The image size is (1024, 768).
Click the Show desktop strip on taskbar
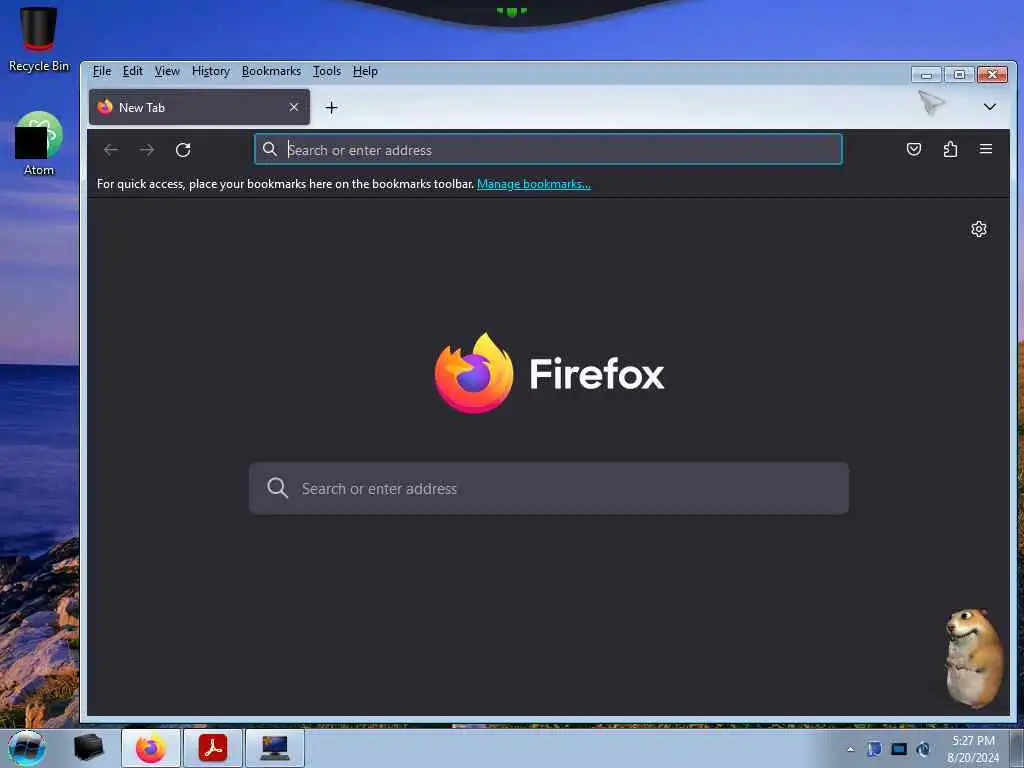[x=1017, y=748]
